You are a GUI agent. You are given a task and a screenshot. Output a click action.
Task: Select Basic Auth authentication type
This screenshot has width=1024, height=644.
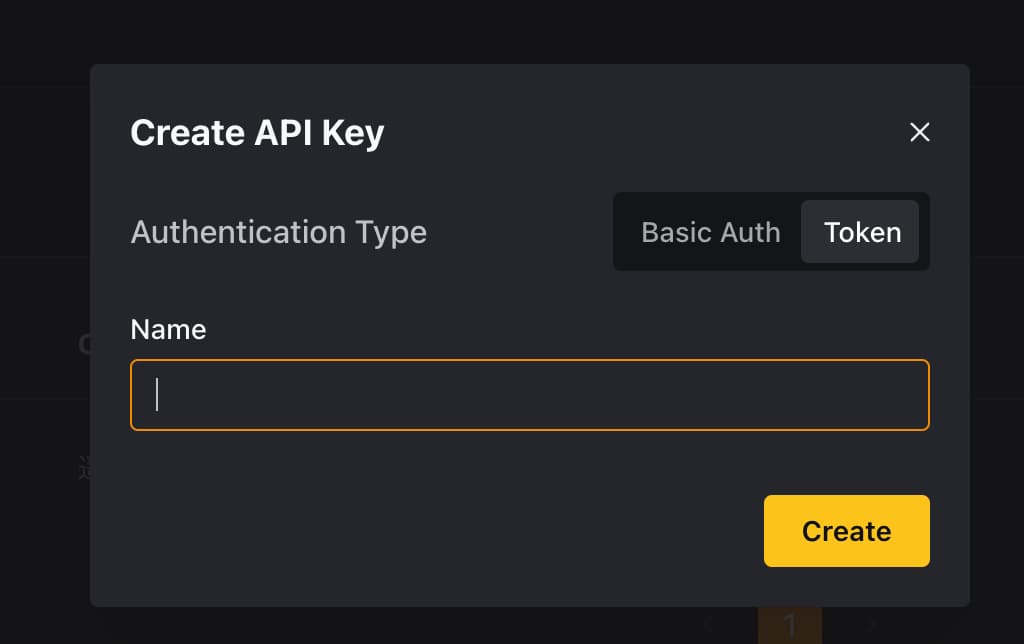pyautogui.click(x=711, y=232)
